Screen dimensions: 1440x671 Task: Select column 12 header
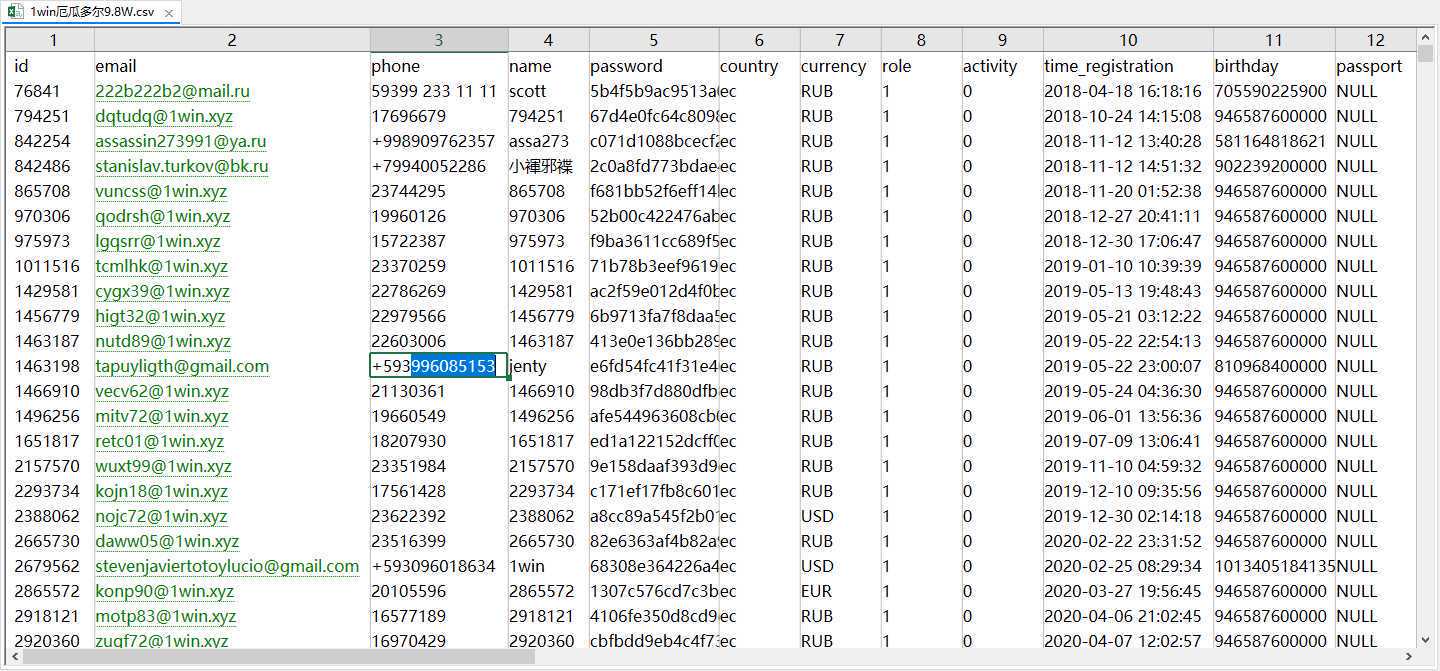pyautogui.click(x=1376, y=40)
